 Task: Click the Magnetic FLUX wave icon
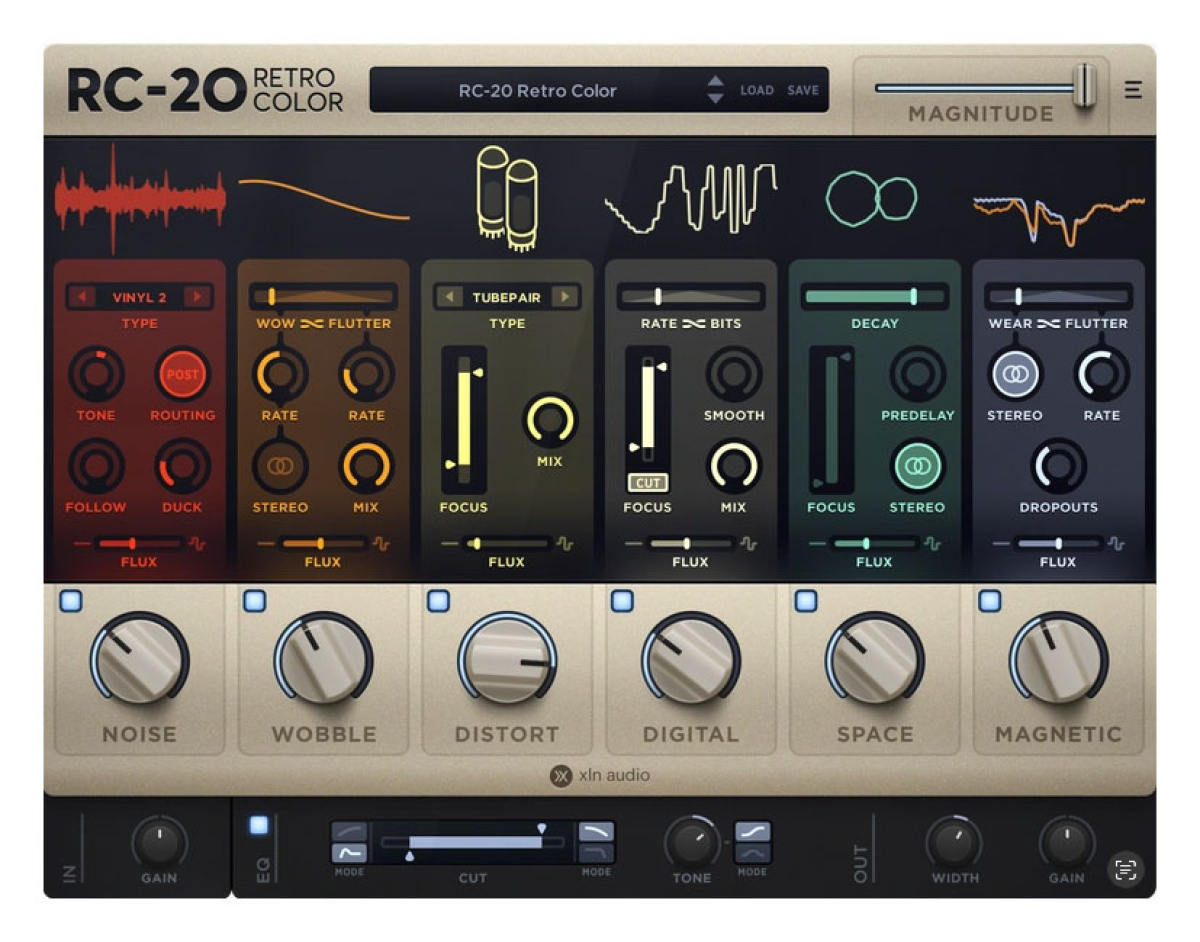(1117, 543)
